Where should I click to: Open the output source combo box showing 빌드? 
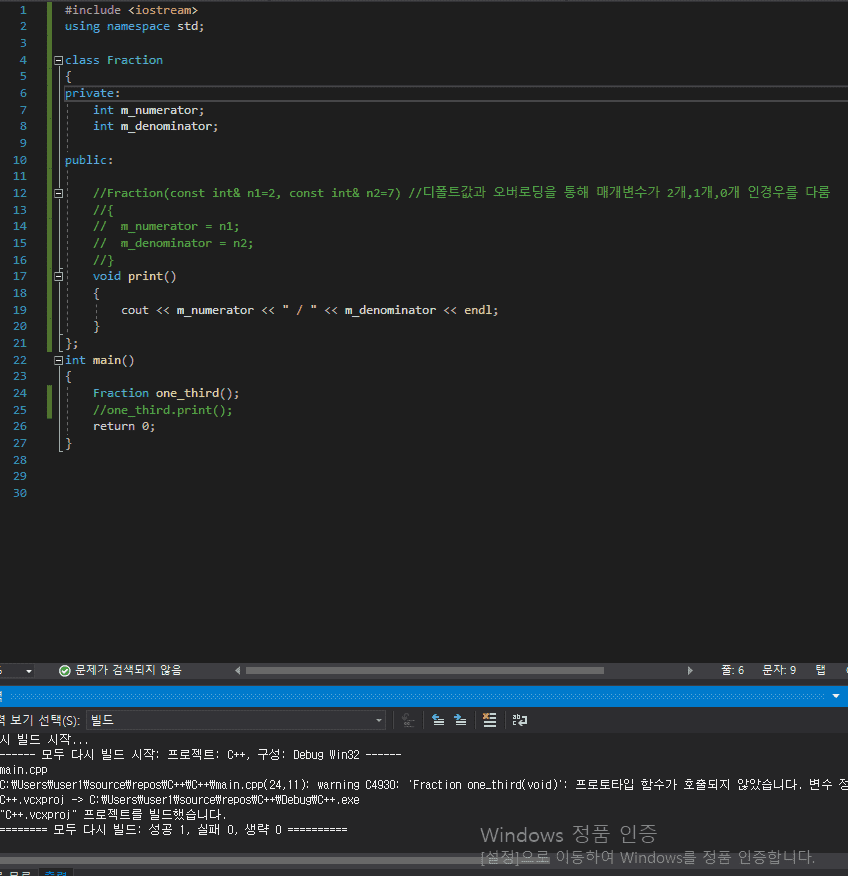click(x=236, y=720)
